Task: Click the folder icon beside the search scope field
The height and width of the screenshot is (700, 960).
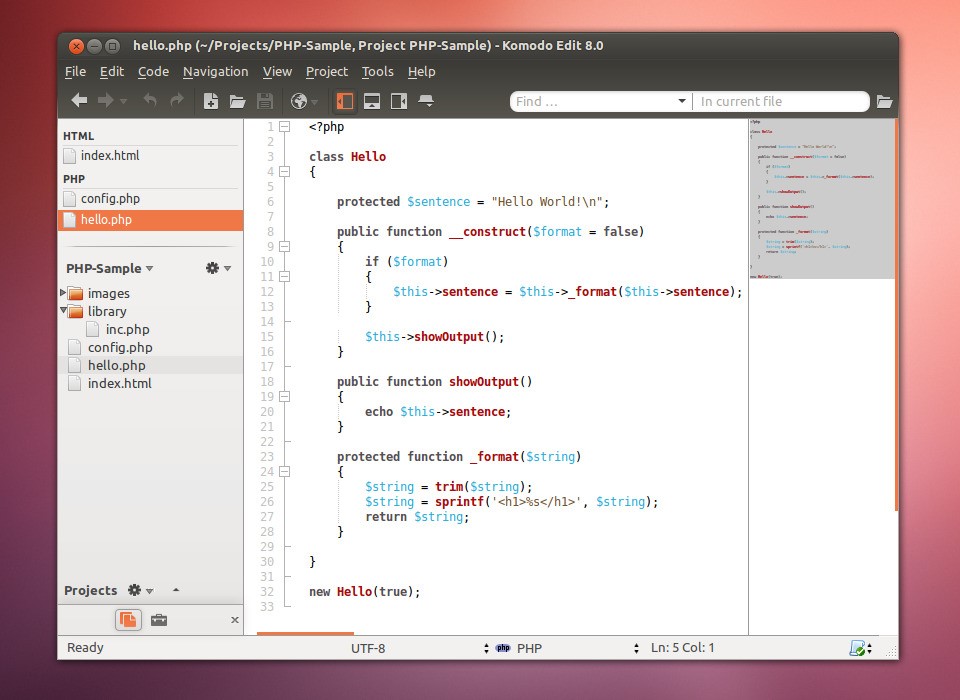Action: pos(884,101)
